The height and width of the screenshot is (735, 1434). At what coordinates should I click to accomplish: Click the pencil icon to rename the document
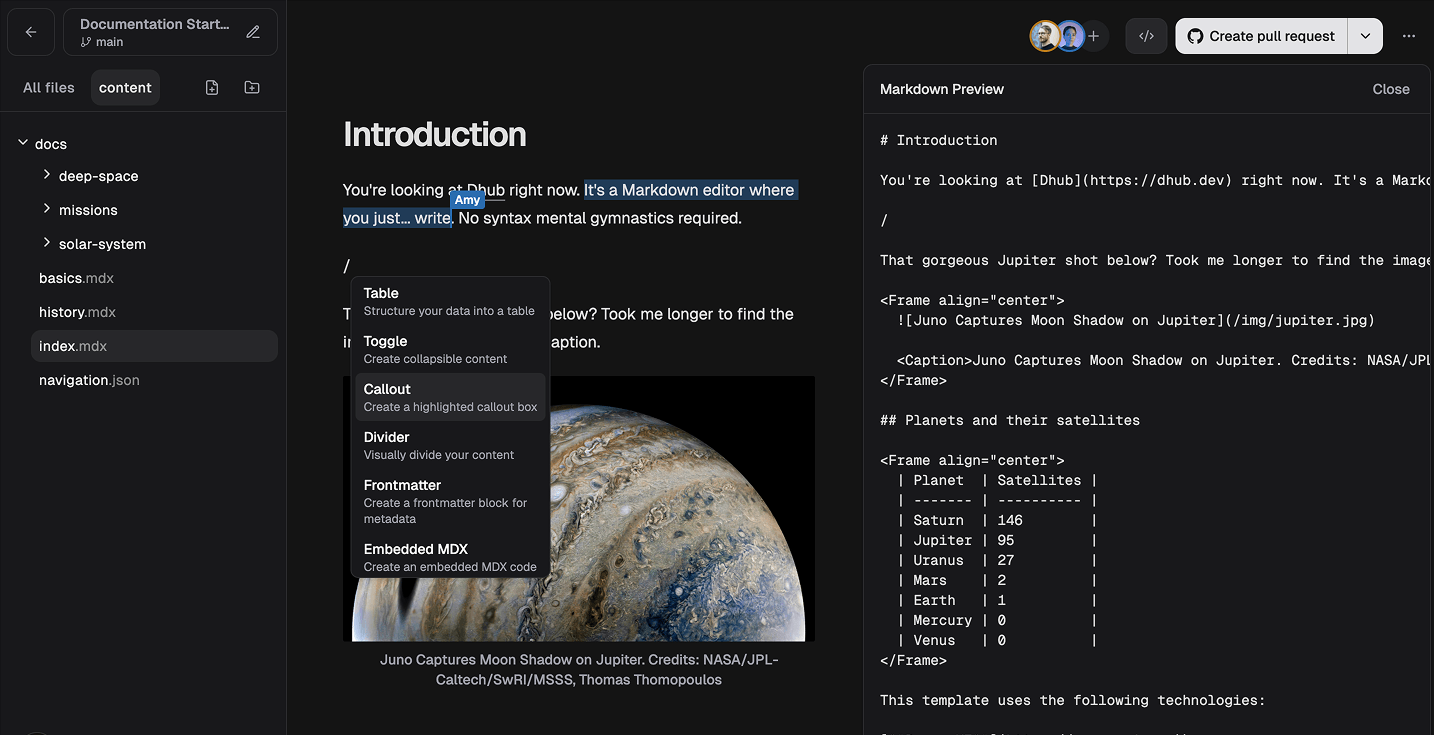point(255,31)
